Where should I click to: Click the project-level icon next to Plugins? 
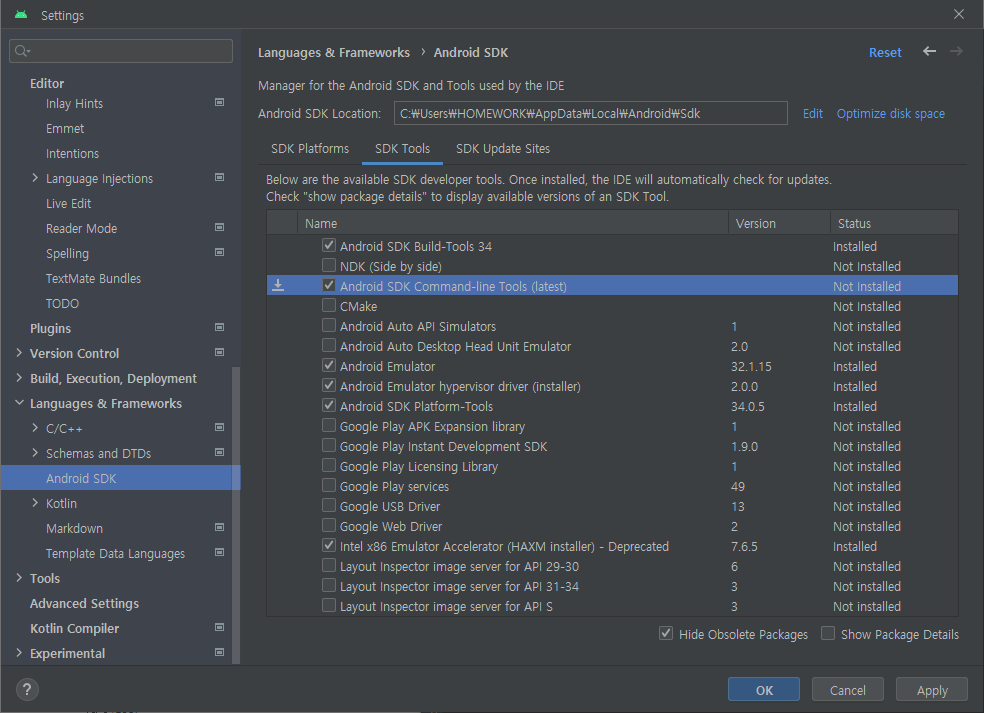[220, 327]
